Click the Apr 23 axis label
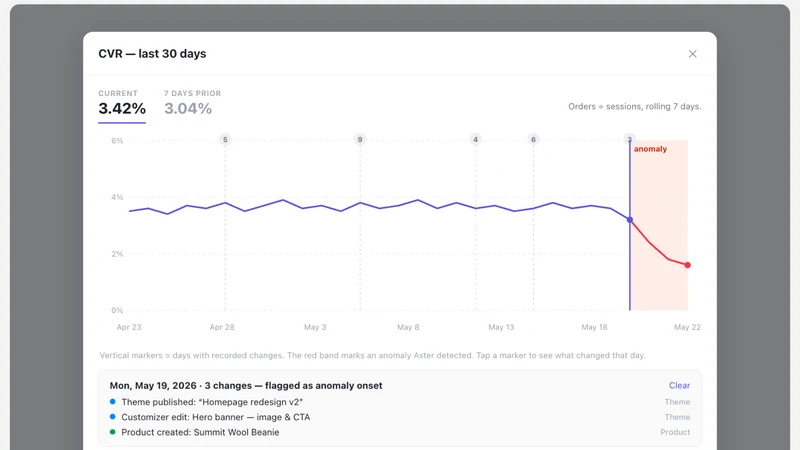 pos(129,327)
